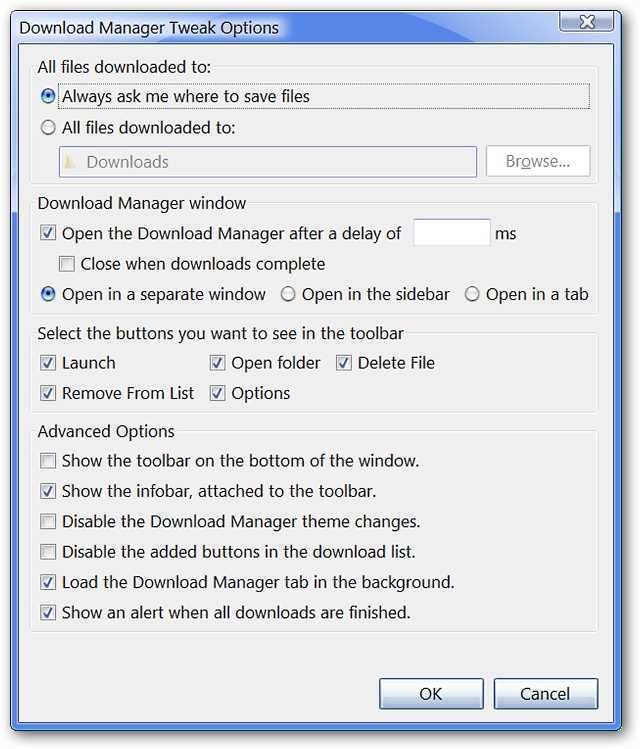Screen dimensions: 640x749
Task: Uncheck the Open folder checkbox
Action: coord(217,363)
